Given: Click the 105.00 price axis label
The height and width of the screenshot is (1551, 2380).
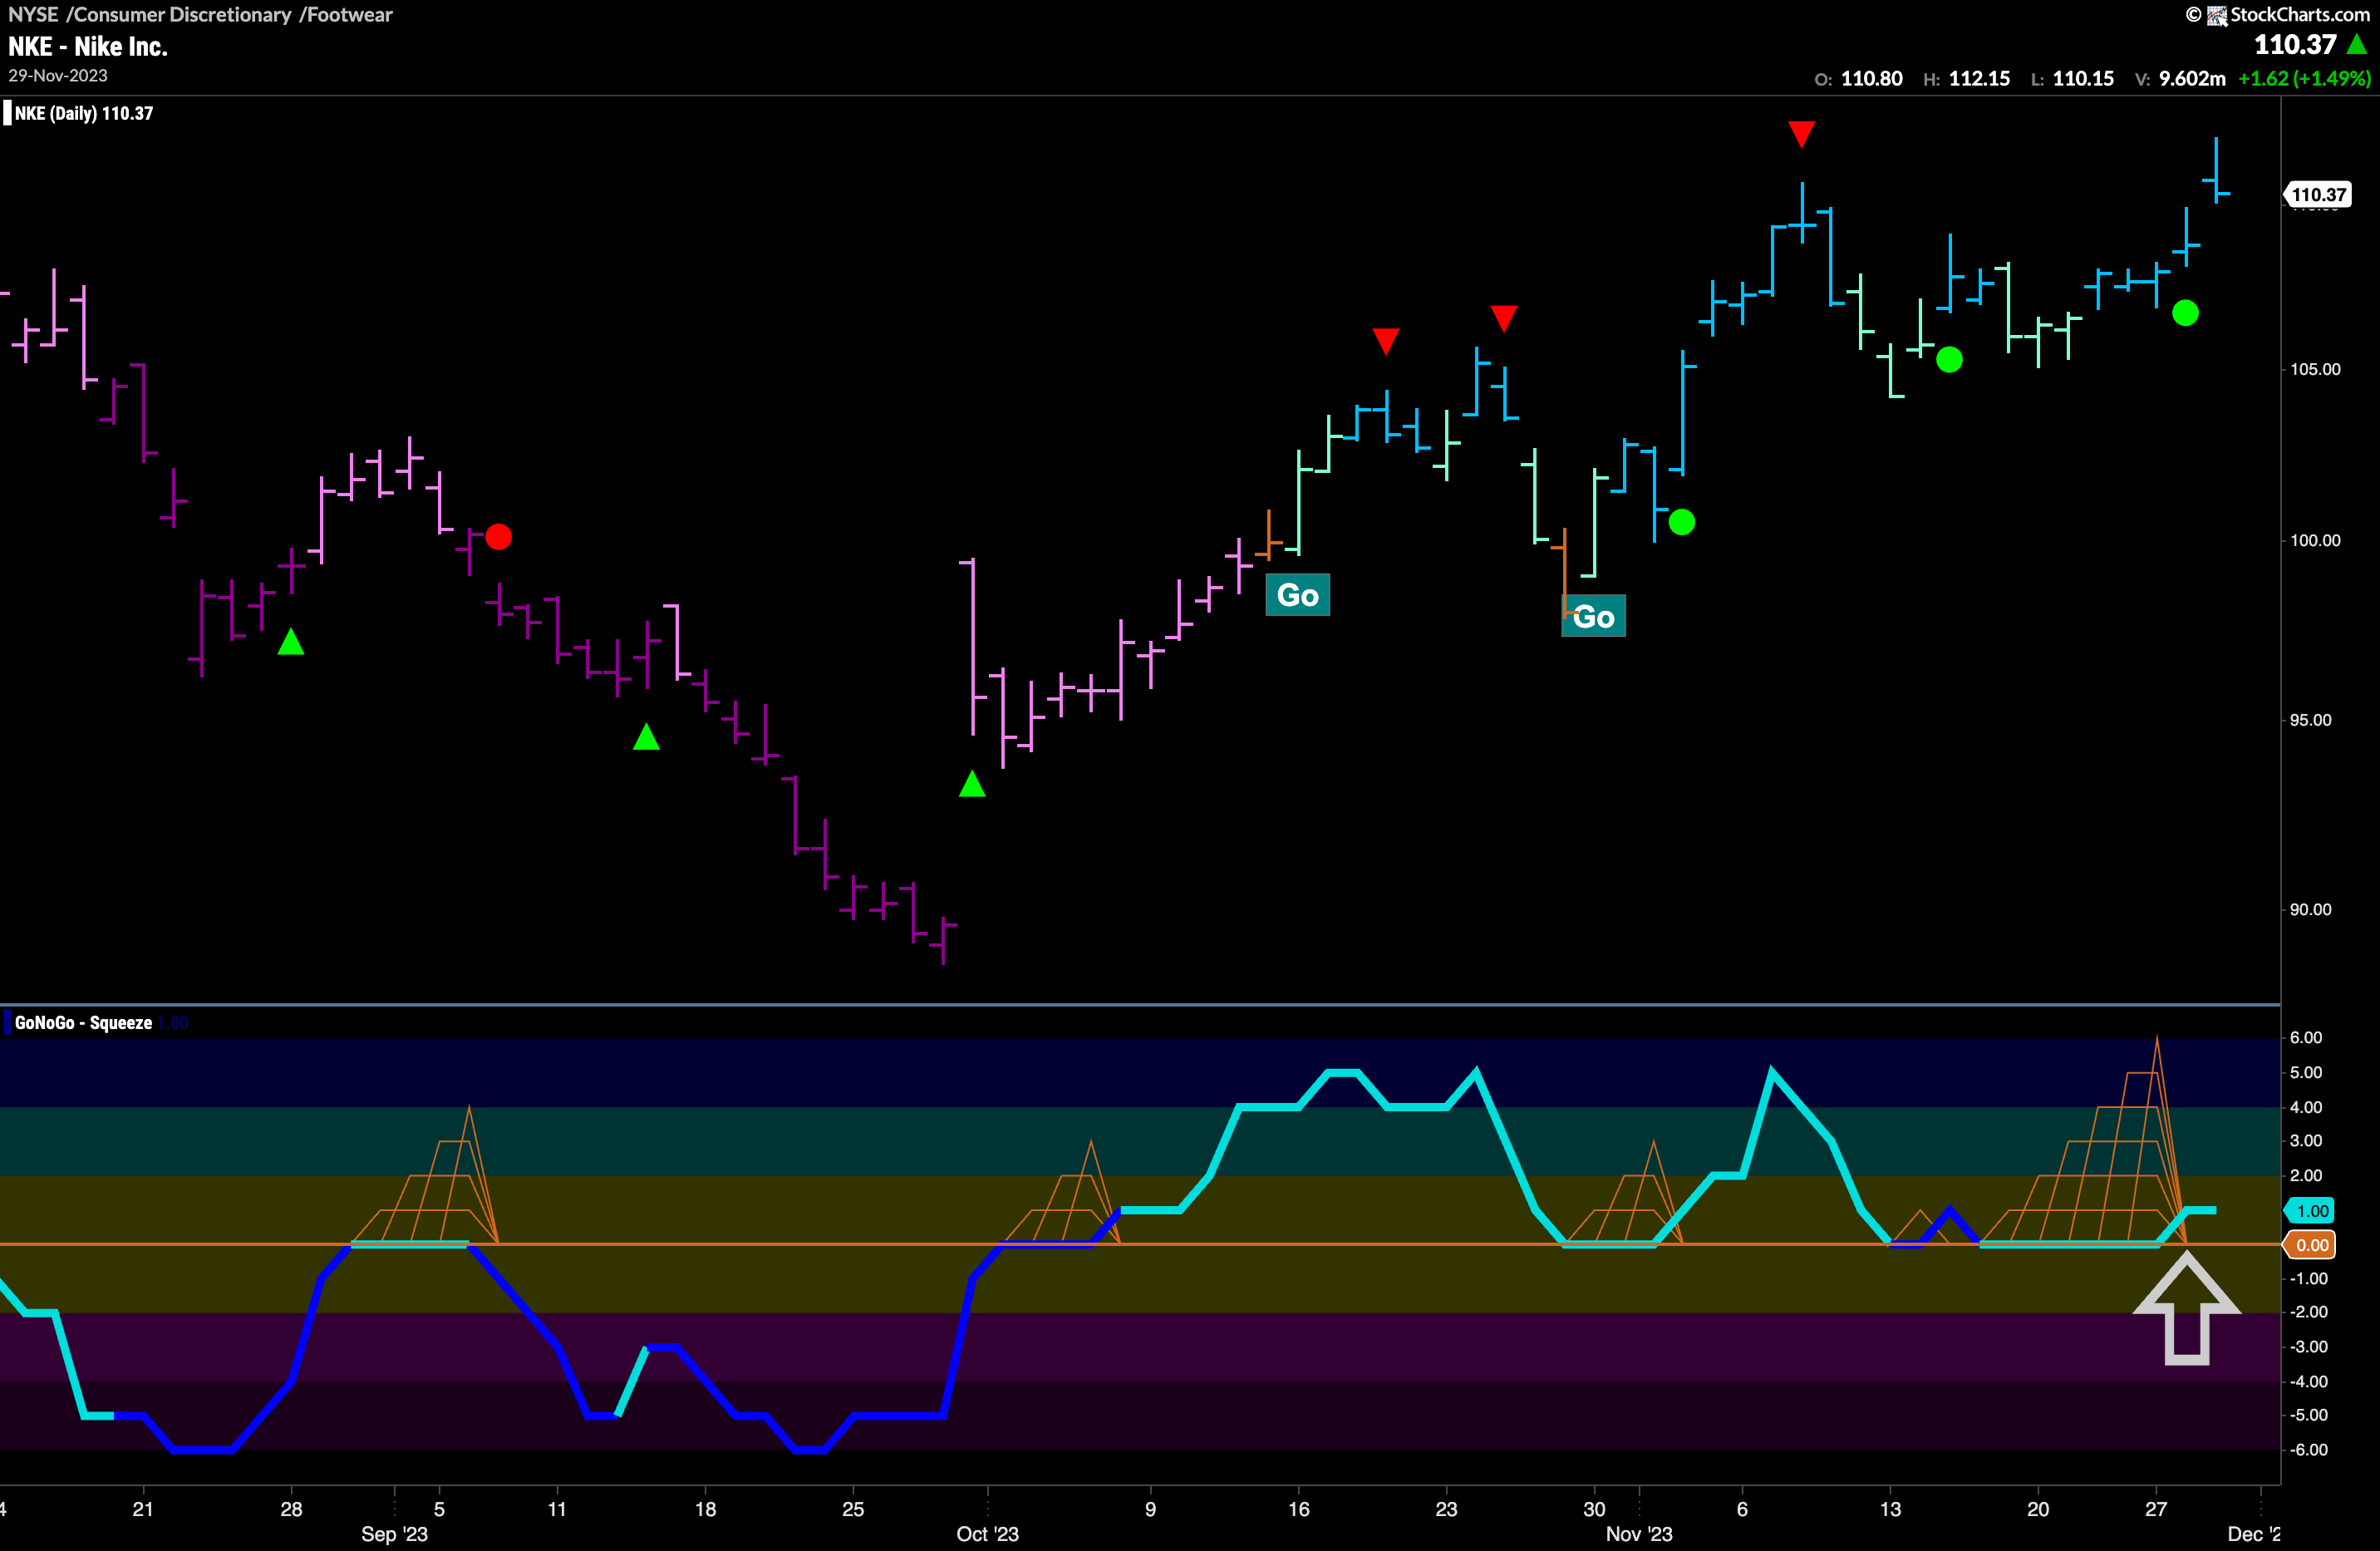Looking at the screenshot, I should coord(2315,369).
